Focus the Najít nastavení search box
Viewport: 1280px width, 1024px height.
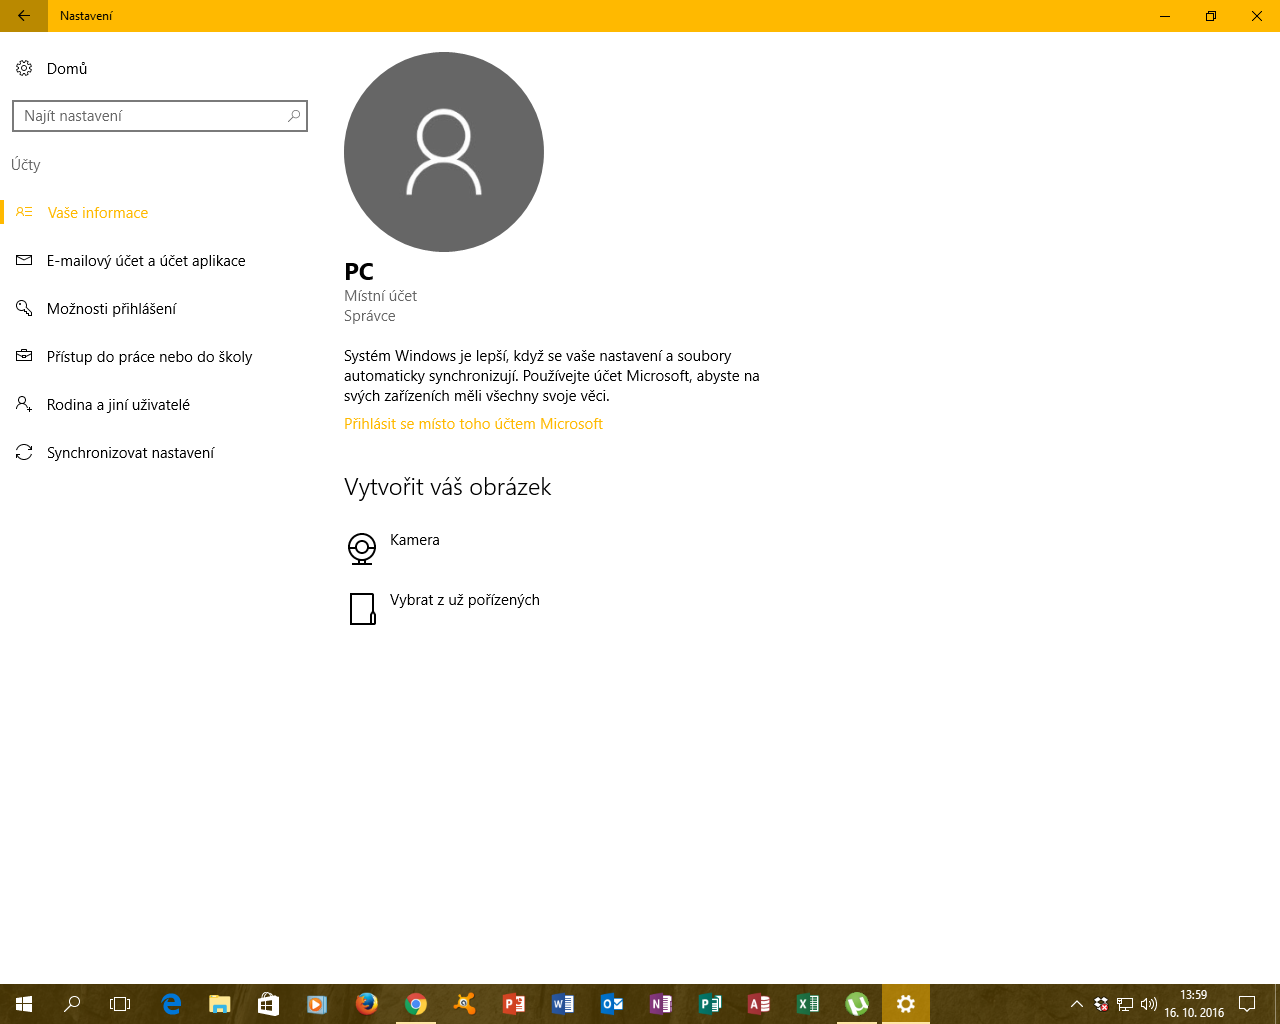[160, 116]
